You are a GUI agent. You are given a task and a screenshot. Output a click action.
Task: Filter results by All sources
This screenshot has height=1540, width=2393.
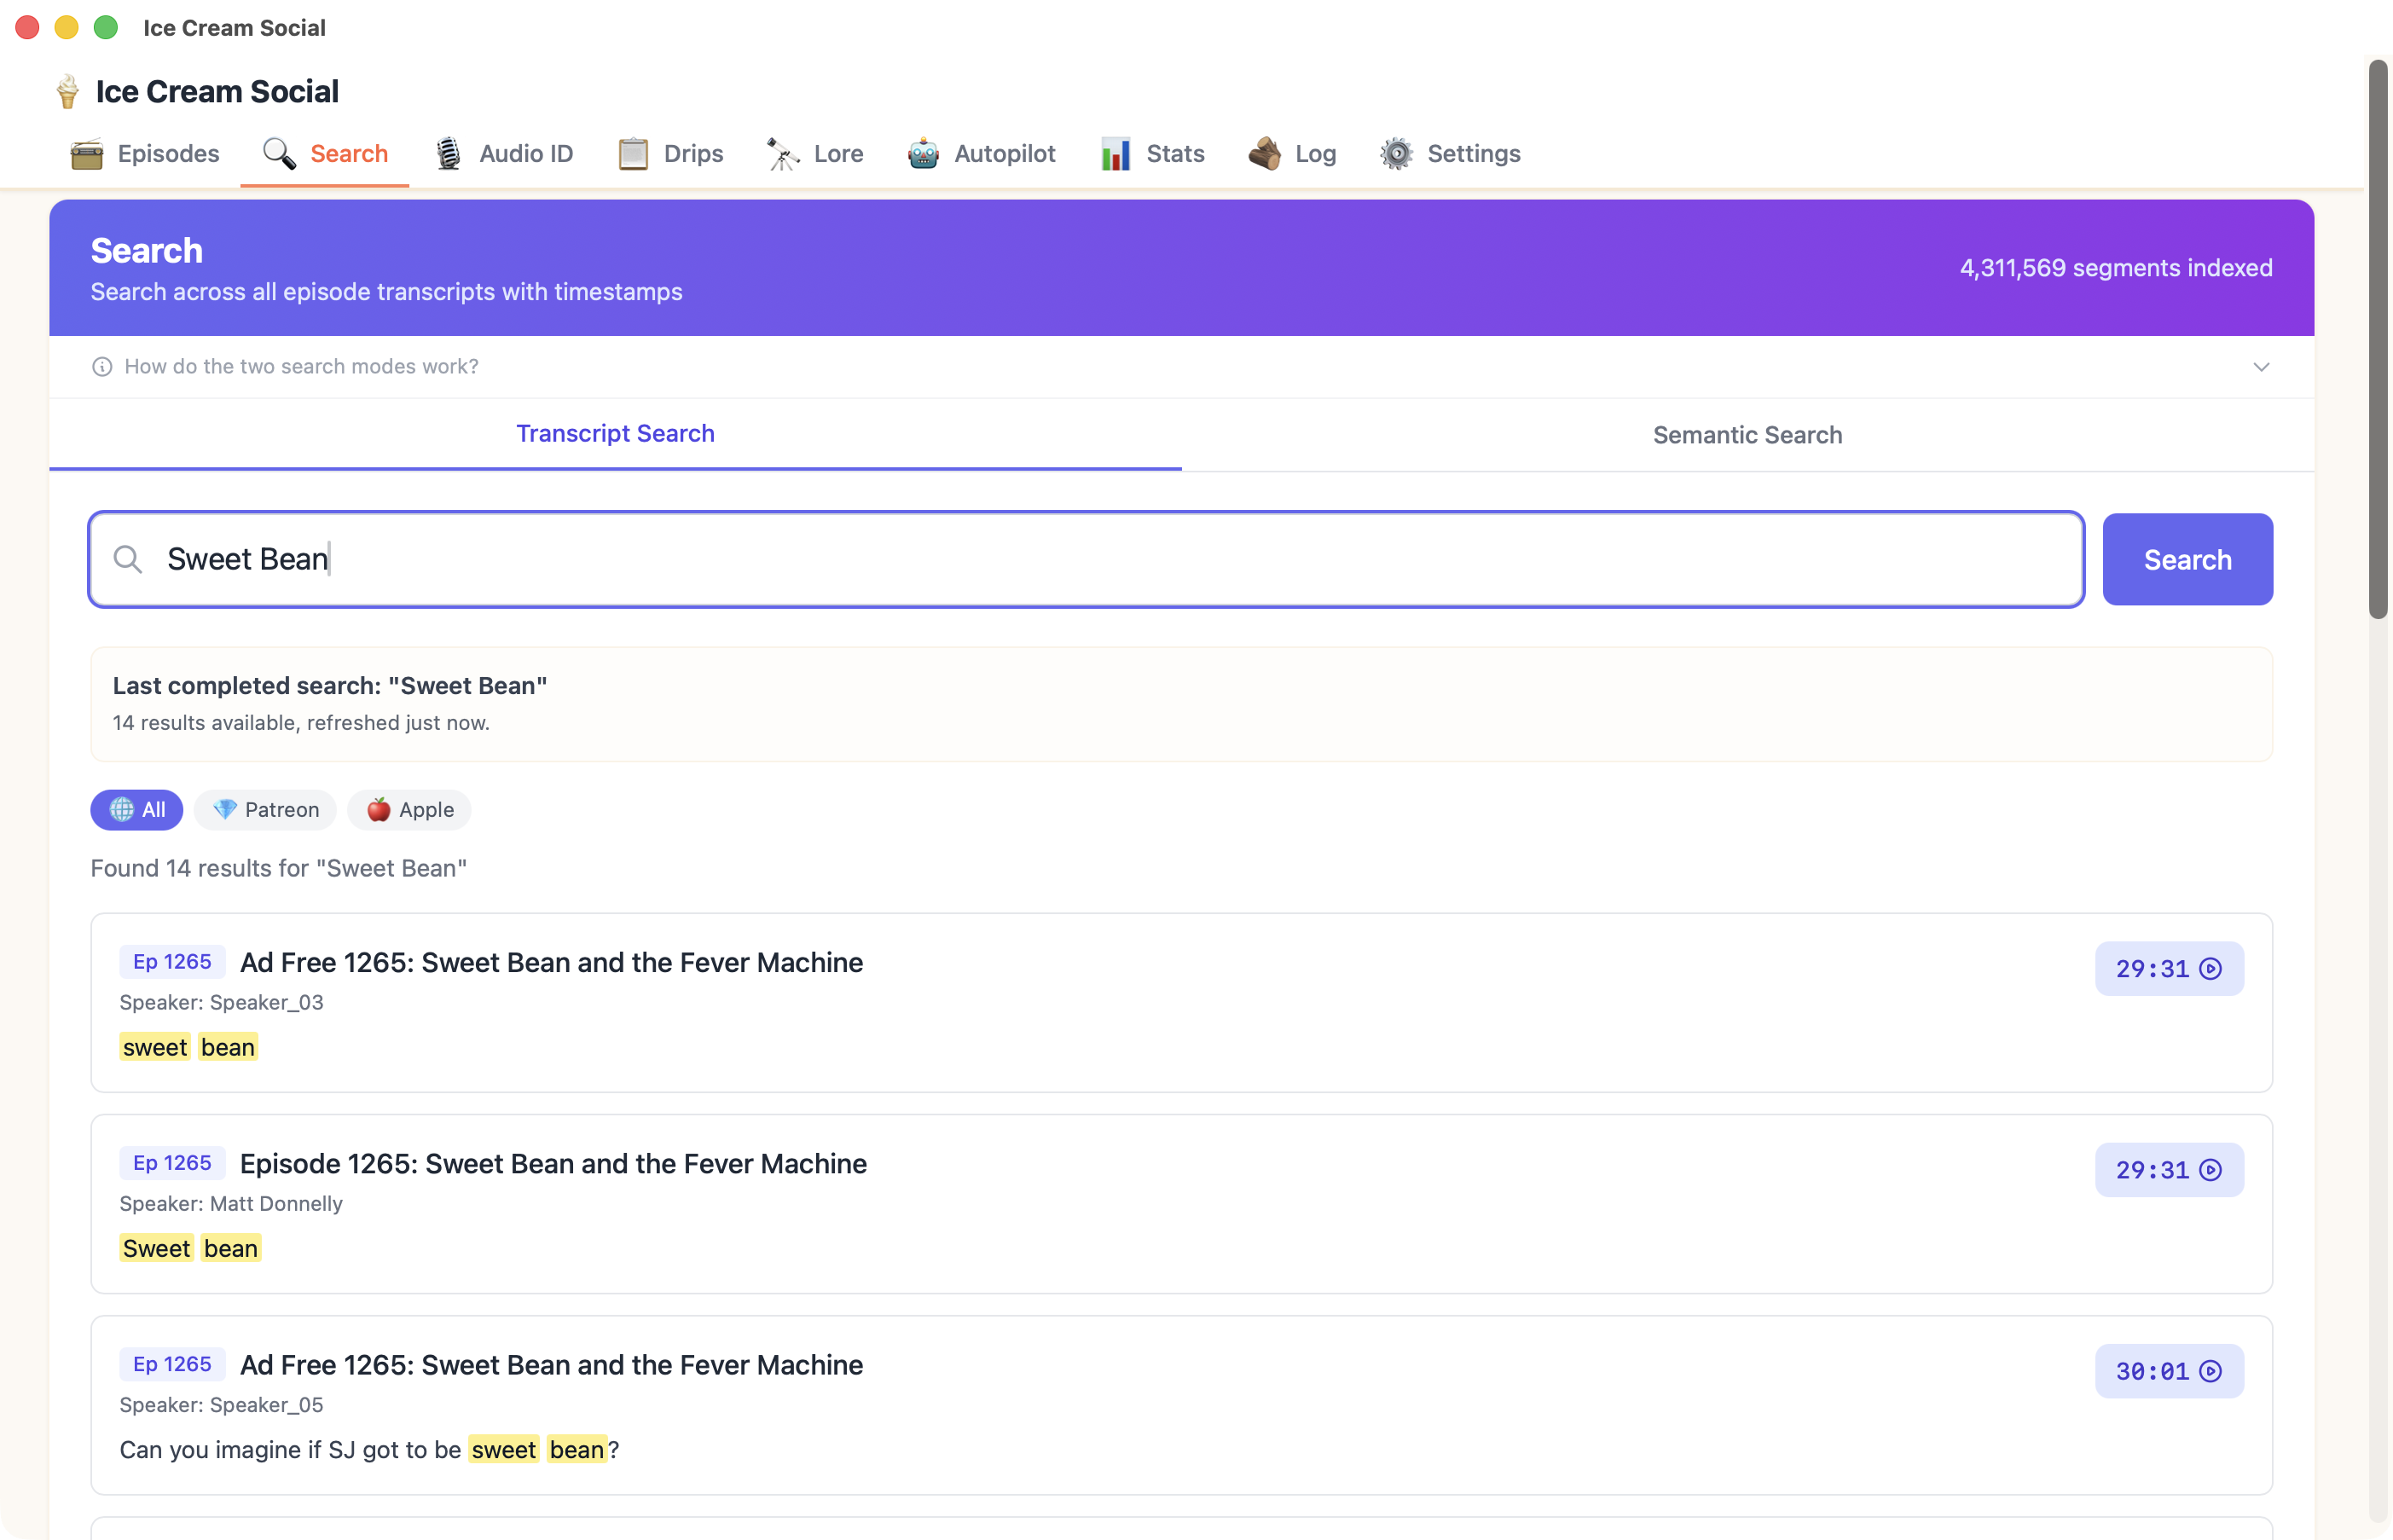[136, 810]
